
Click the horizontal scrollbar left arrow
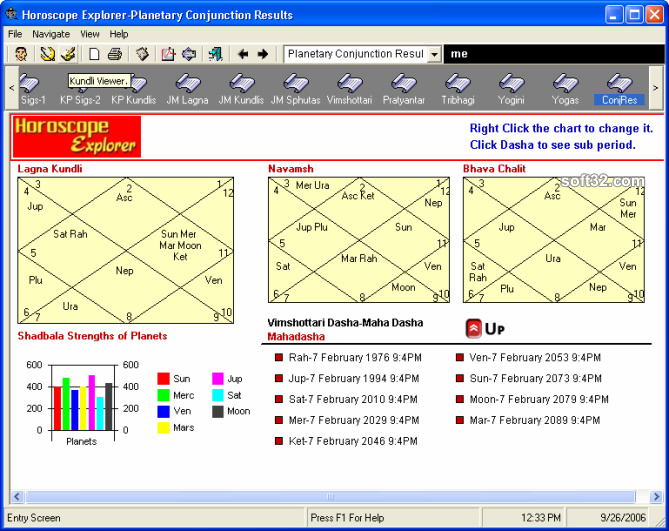coord(17,497)
